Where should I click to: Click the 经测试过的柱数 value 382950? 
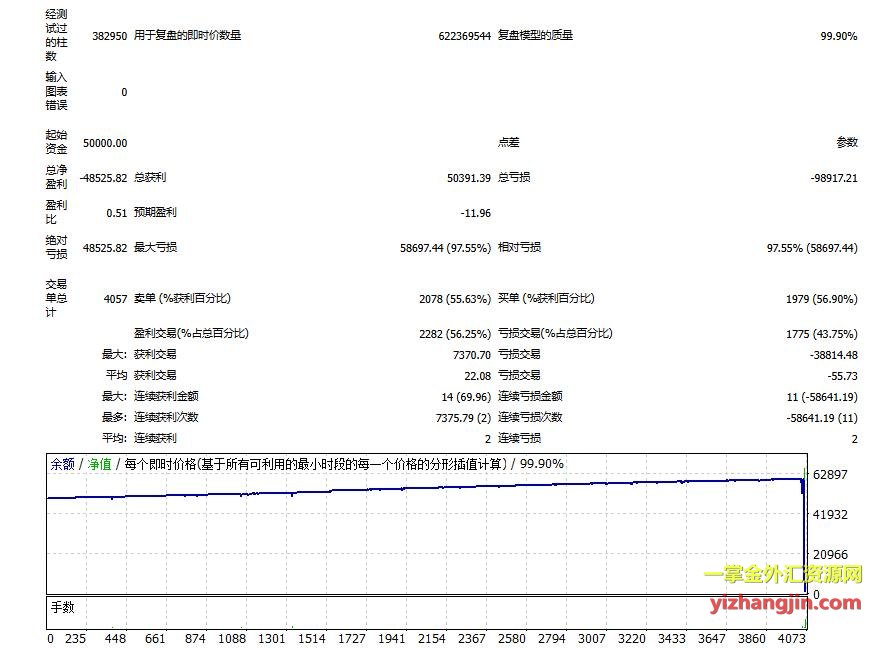[x=109, y=36]
